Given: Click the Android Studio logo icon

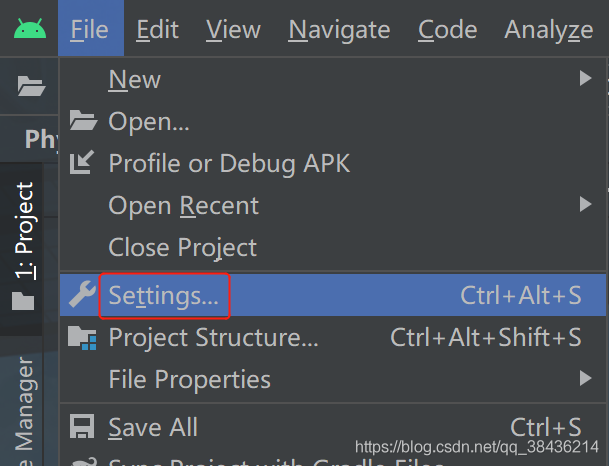Looking at the screenshot, I should pyautogui.click(x=30, y=29).
